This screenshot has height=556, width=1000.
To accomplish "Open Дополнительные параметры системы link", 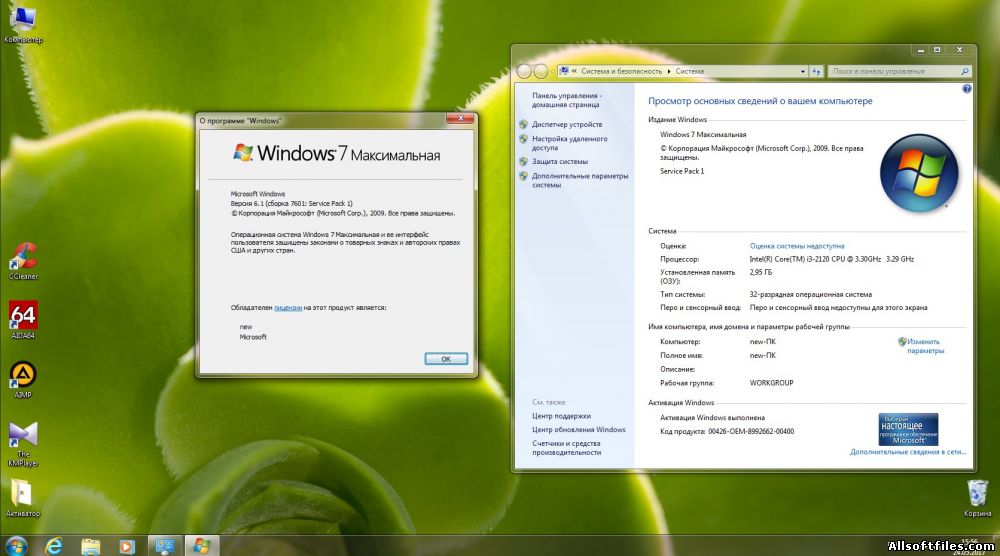I will point(580,180).
